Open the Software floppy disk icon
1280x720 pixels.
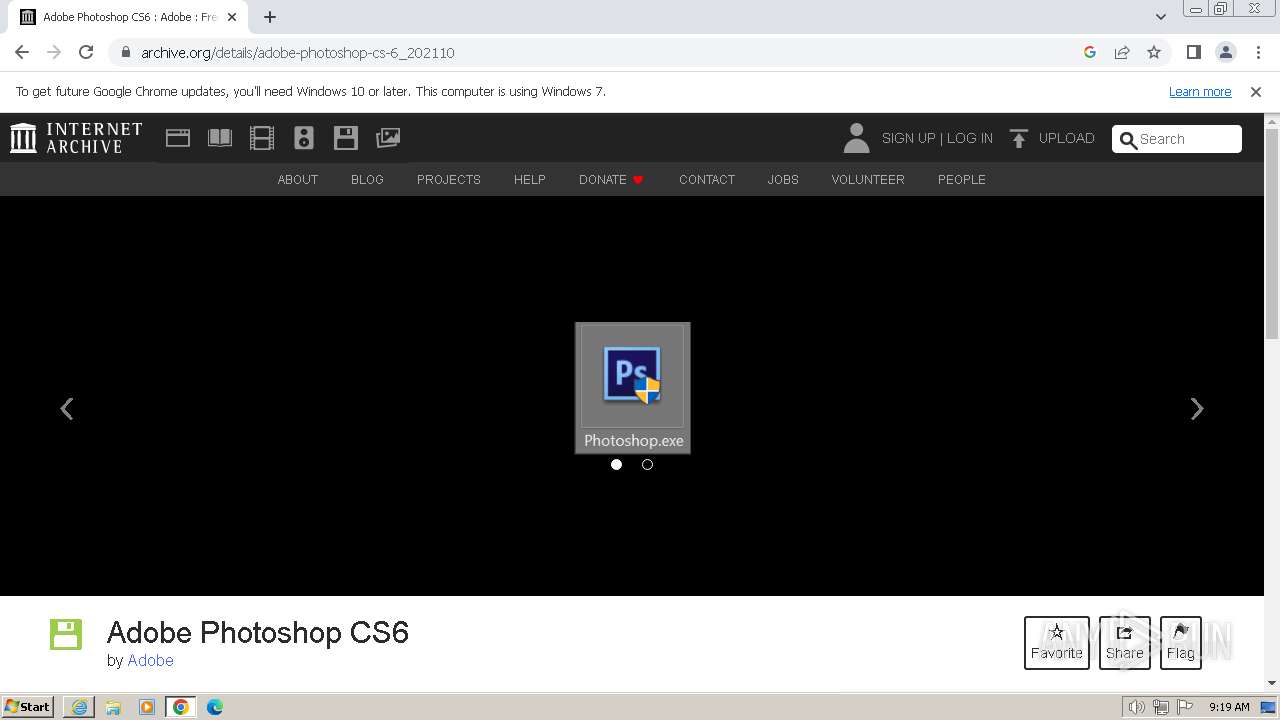[x=346, y=138]
